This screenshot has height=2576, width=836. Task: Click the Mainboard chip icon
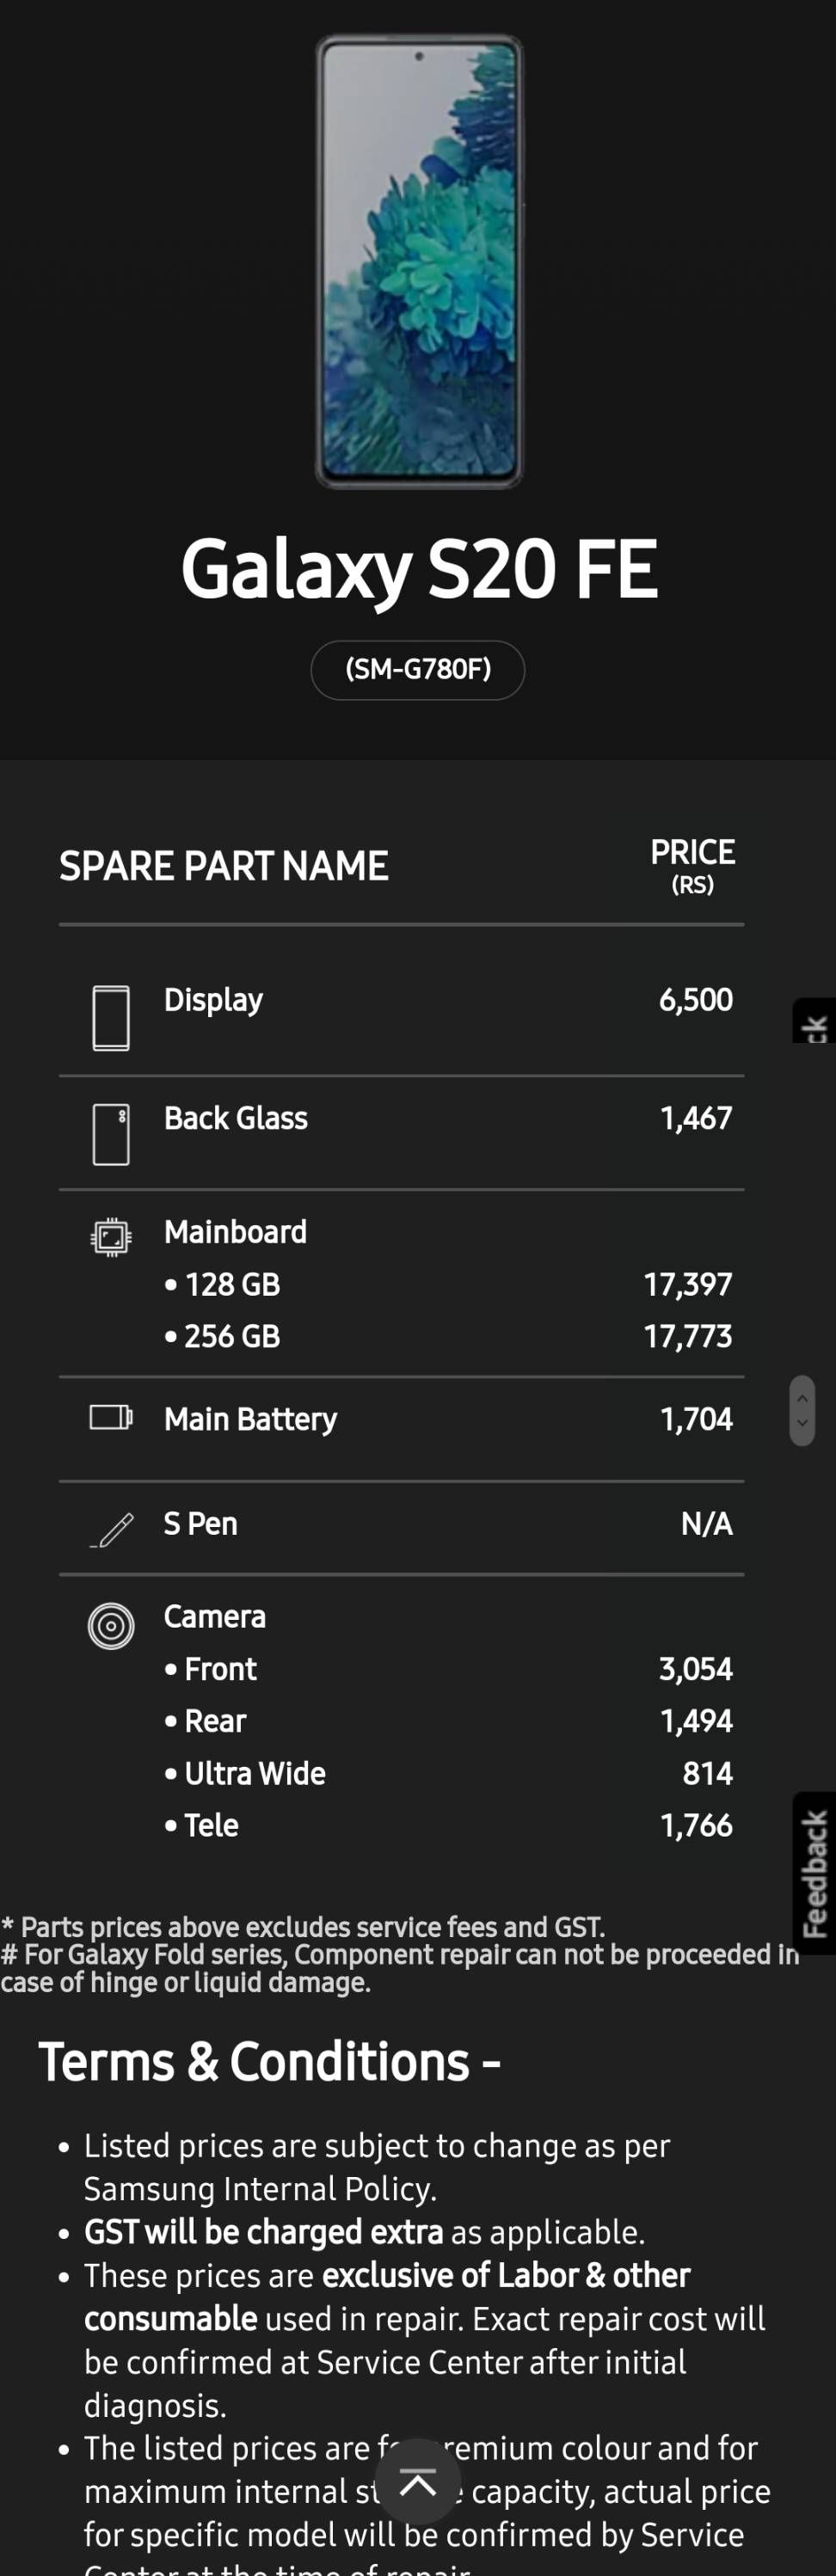(x=111, y=1237)
